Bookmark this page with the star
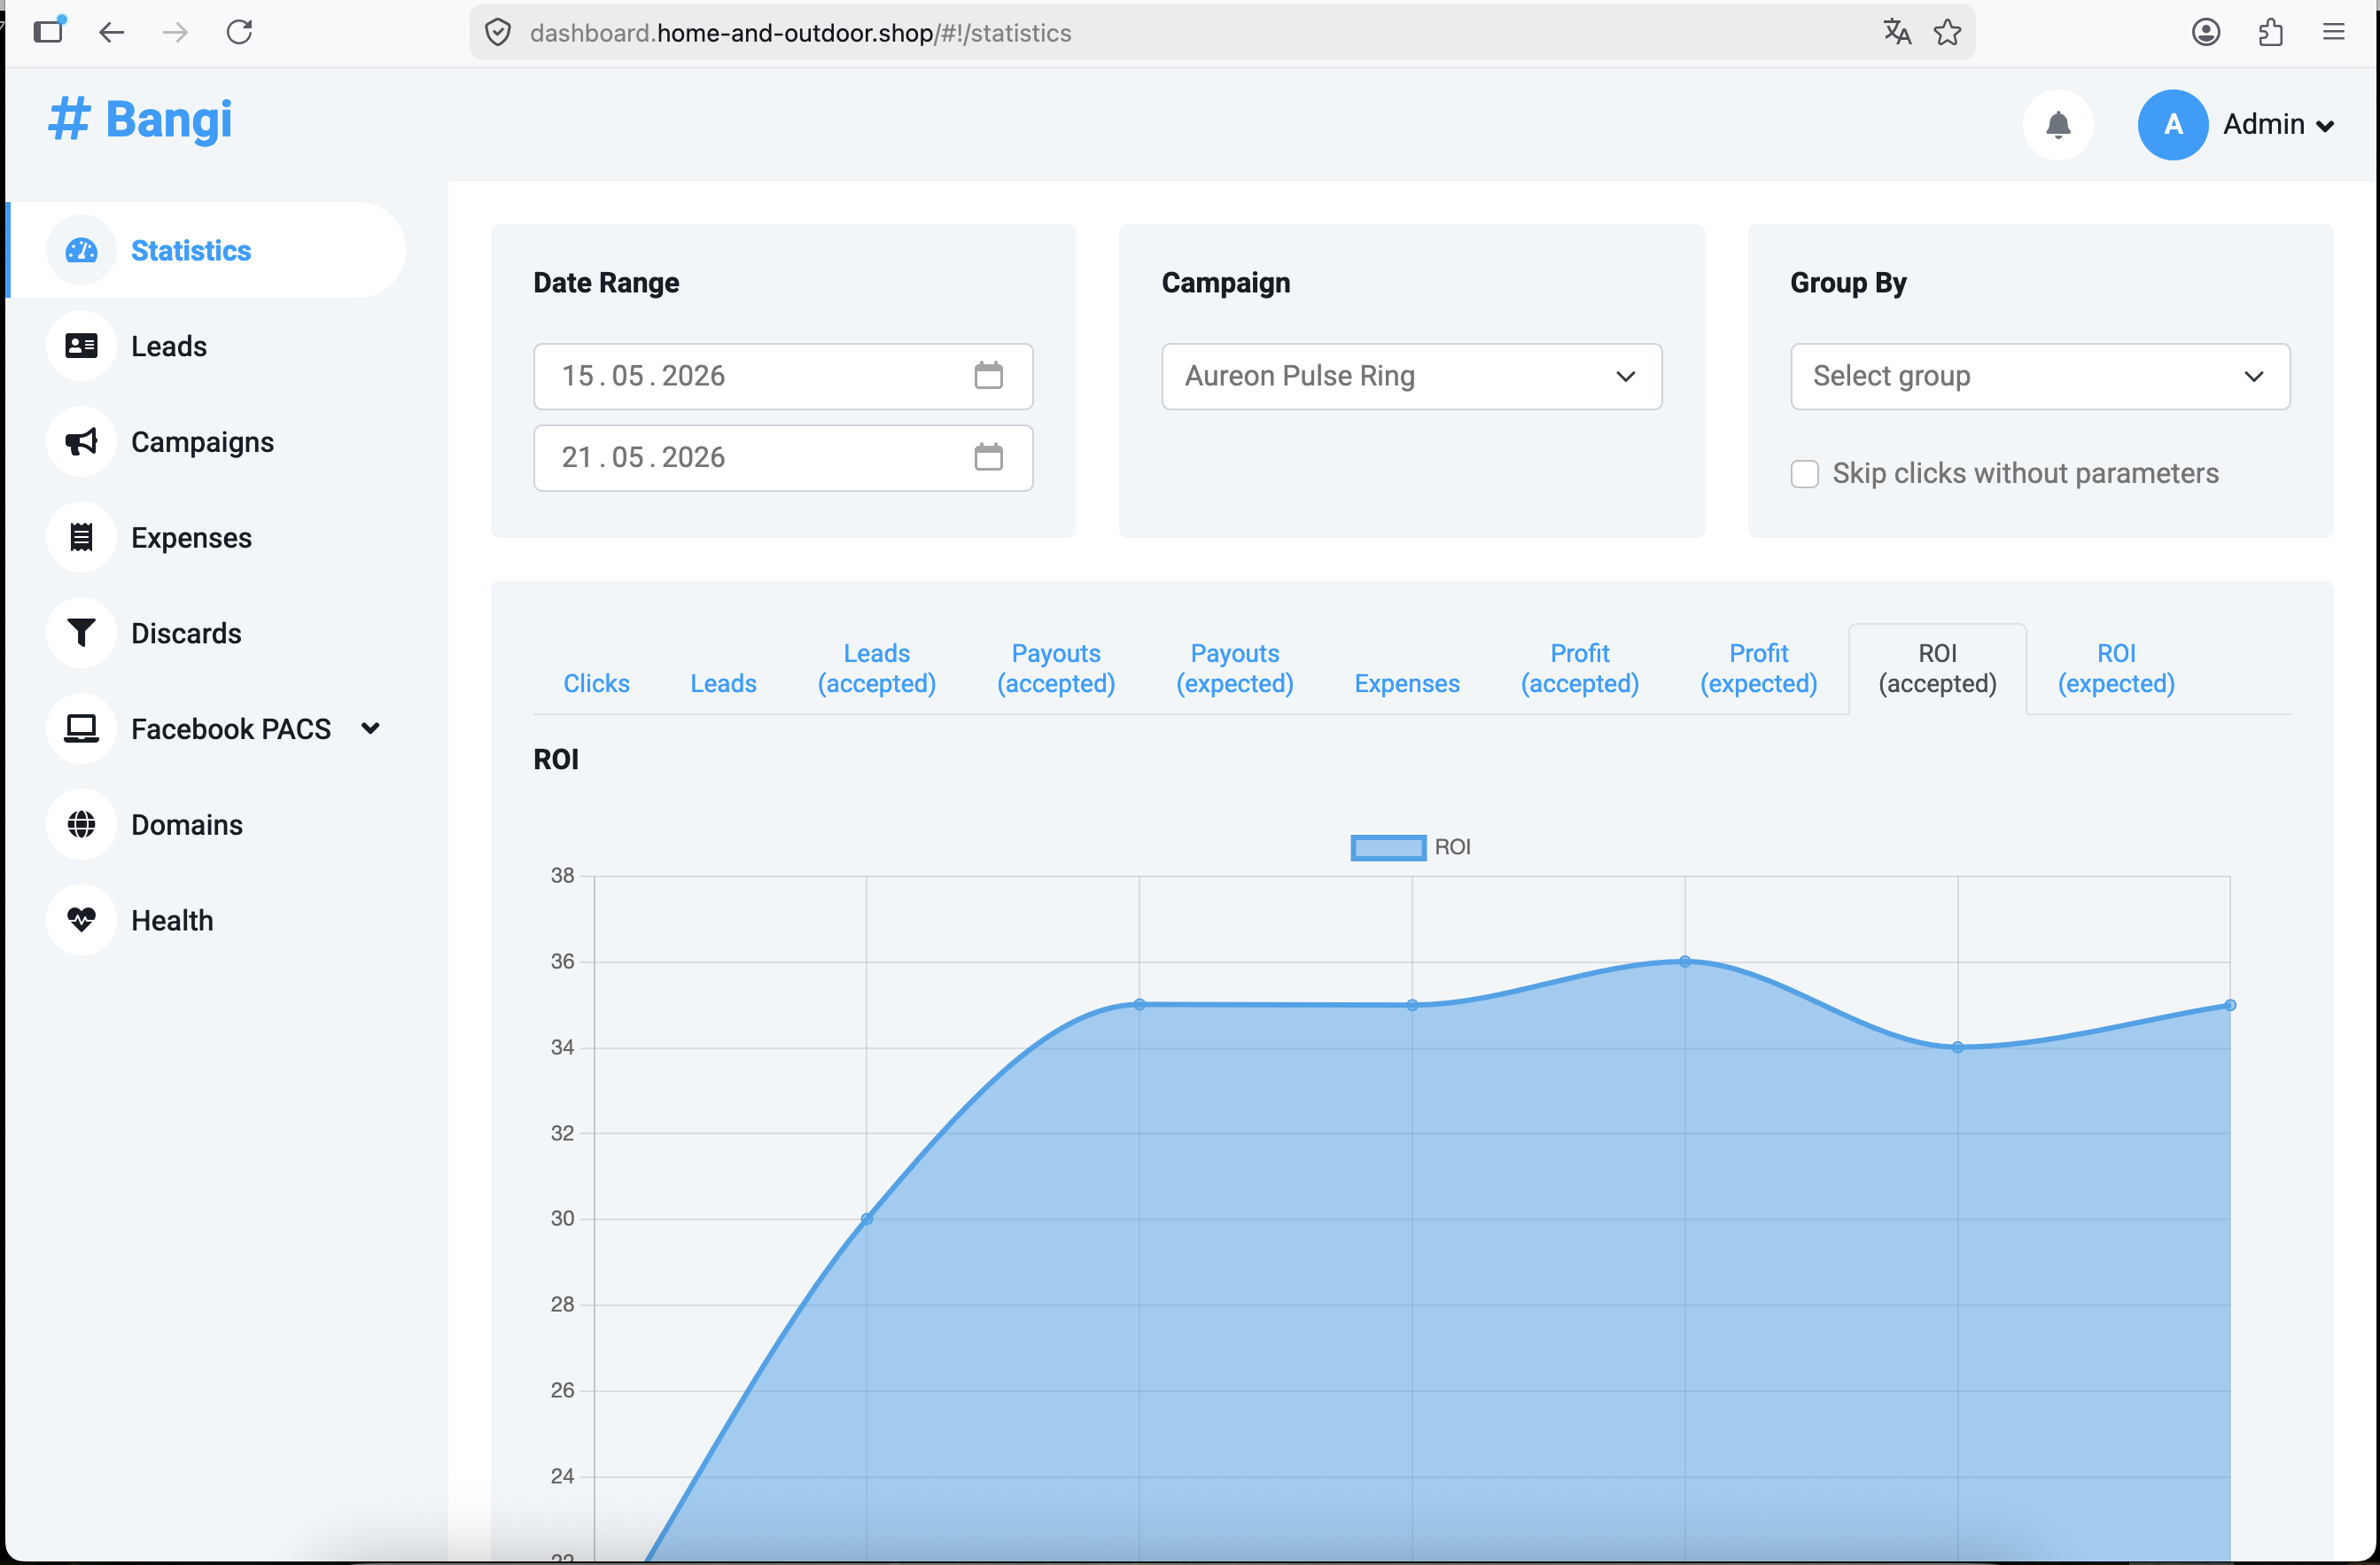Screen dimensions: 2380x1565 click(1947, 33)
